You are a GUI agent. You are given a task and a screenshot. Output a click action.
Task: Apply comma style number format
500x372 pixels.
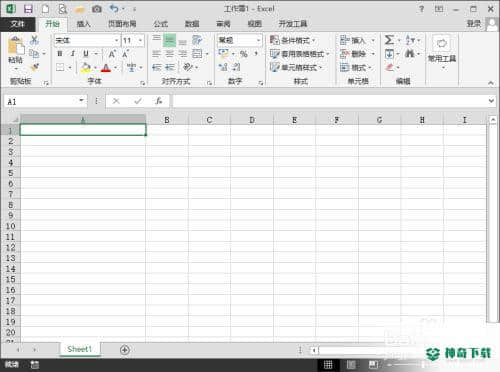click(x=256, y=54)
